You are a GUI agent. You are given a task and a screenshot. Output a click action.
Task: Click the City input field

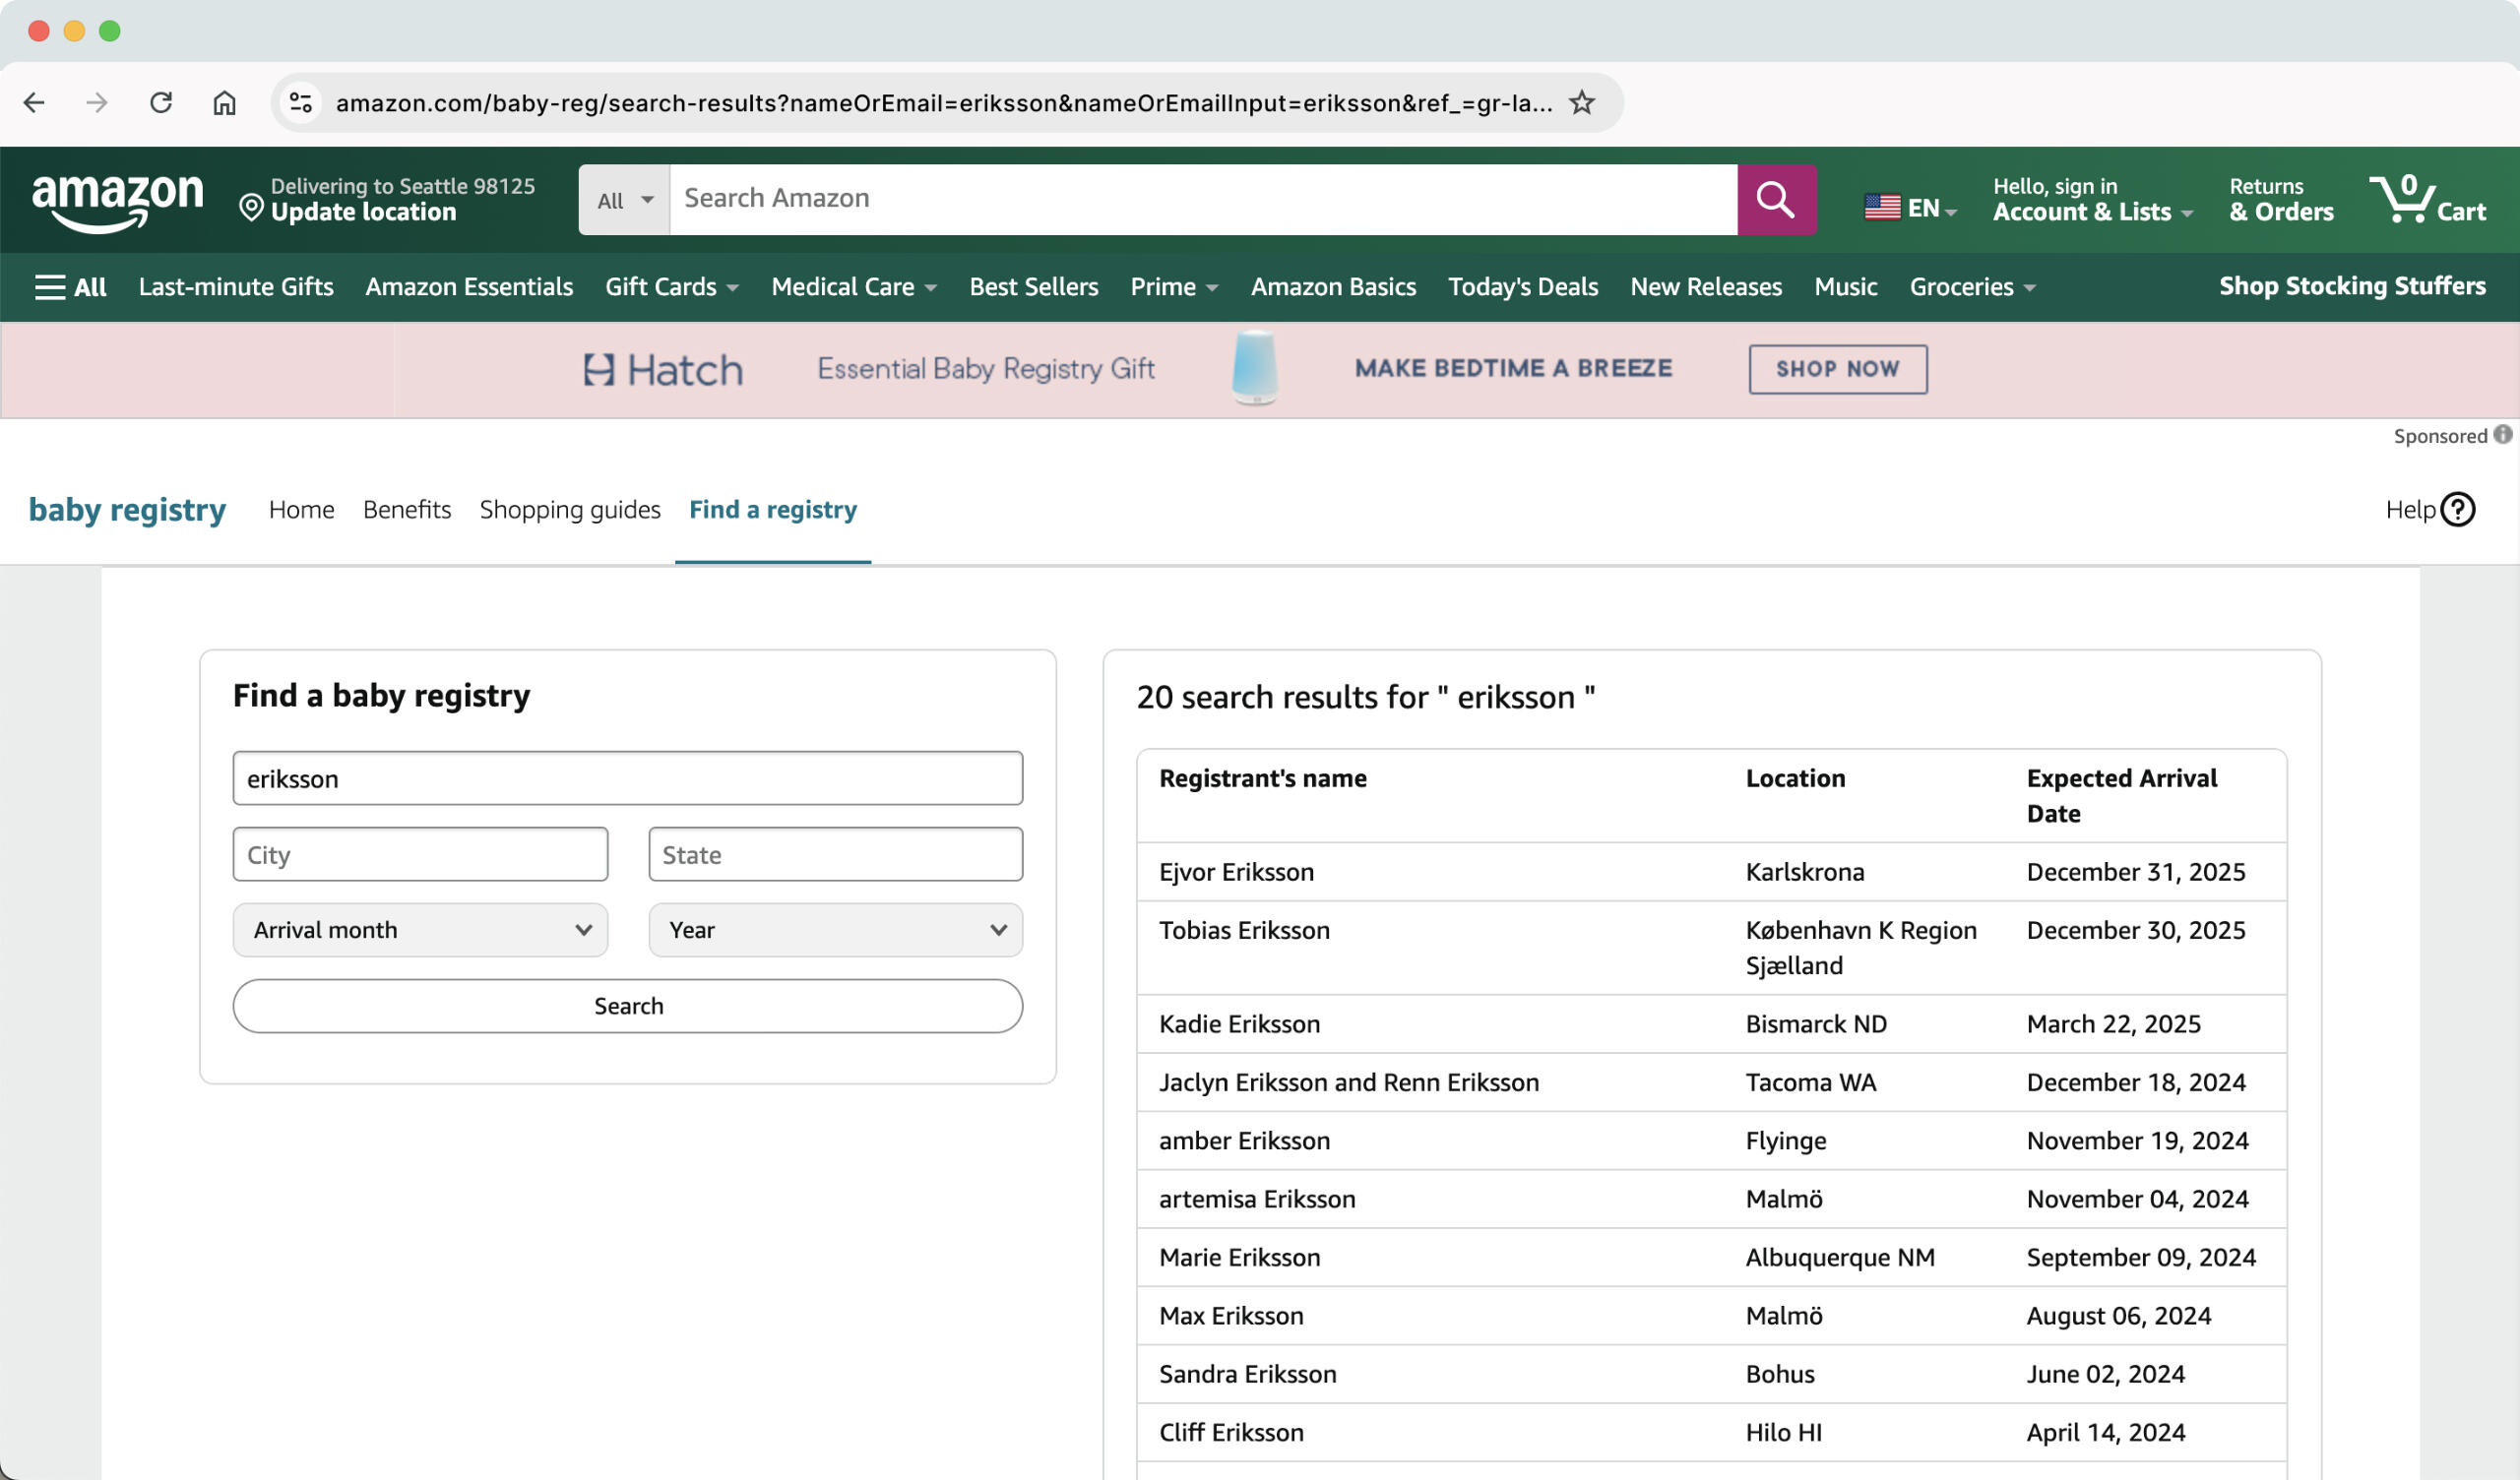tap(420, 854)
